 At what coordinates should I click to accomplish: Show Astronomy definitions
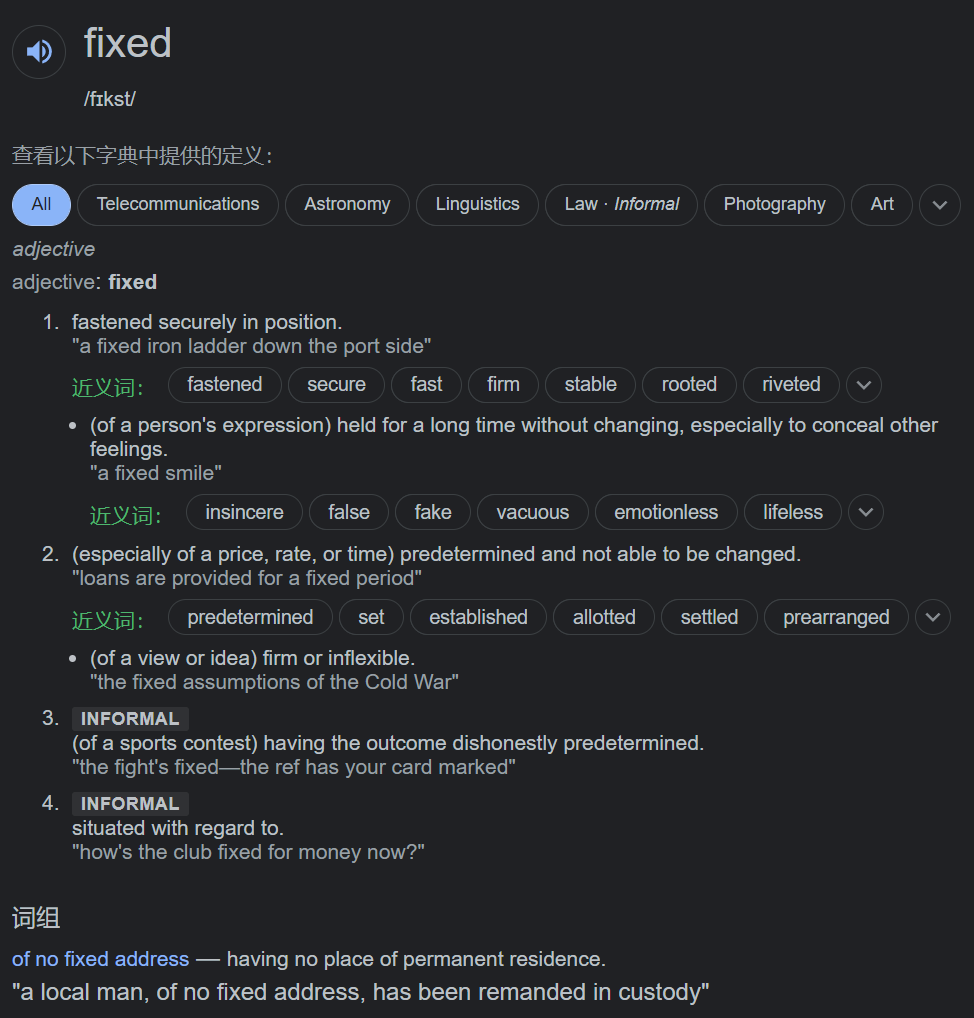[x=347, y=204]
